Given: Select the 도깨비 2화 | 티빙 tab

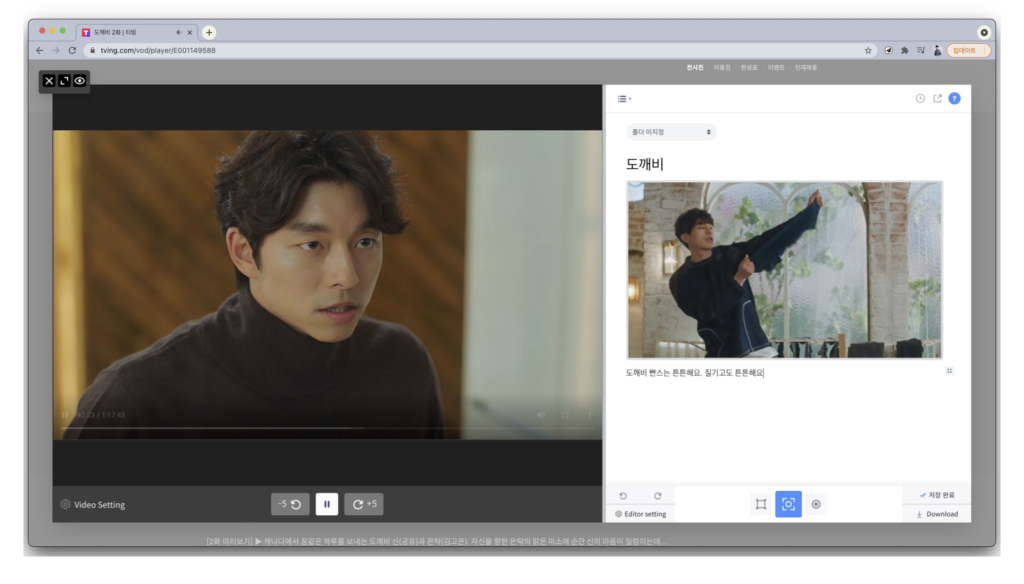Looking at the screenshot, I should (136, 32).
